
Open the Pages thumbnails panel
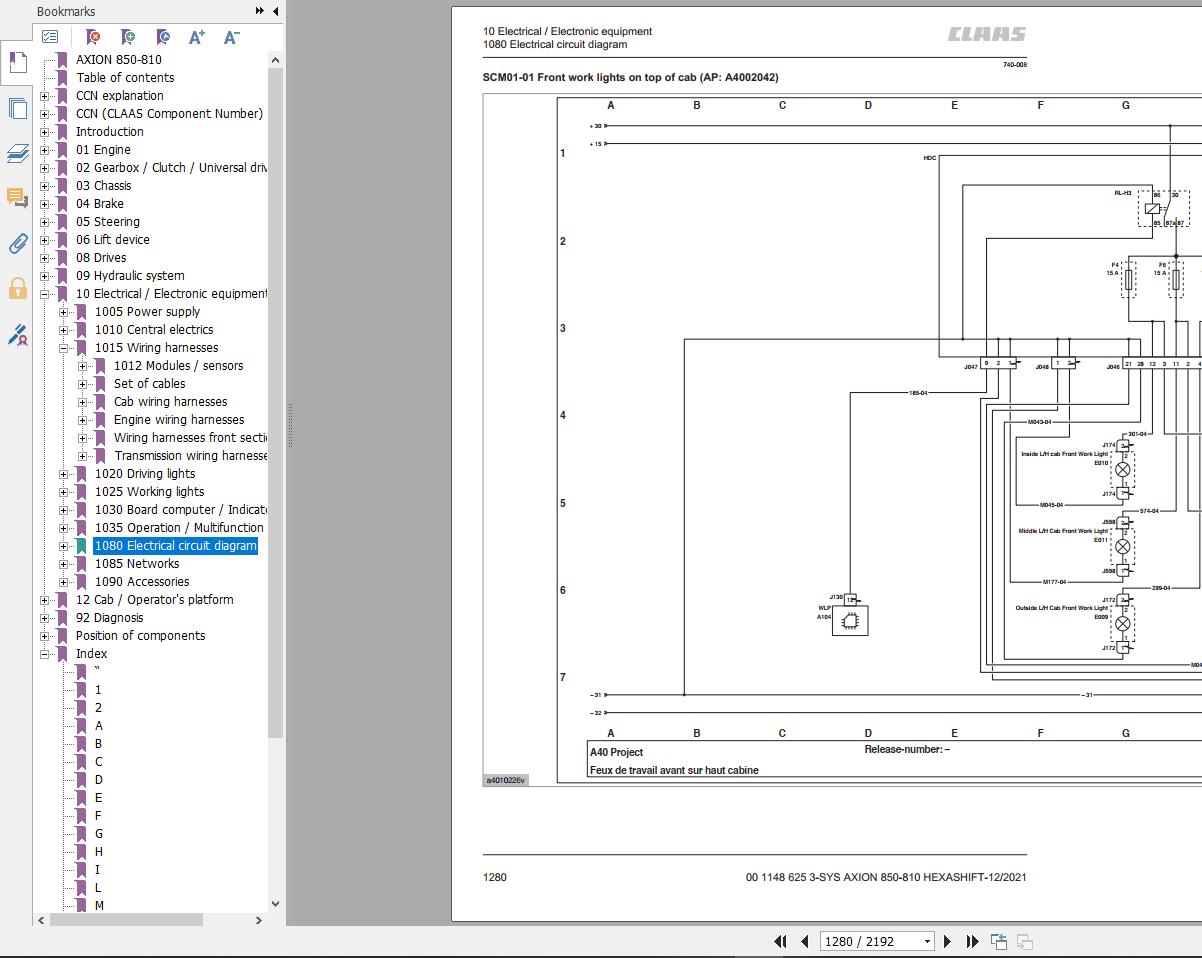click(x=17, y=108)
